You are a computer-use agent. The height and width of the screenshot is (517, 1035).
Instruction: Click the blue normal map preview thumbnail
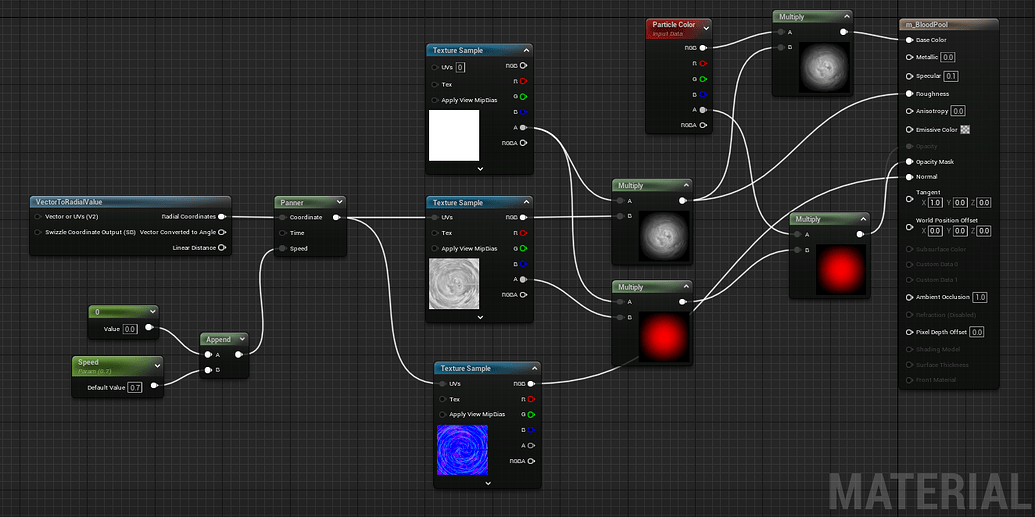(462, 450)
